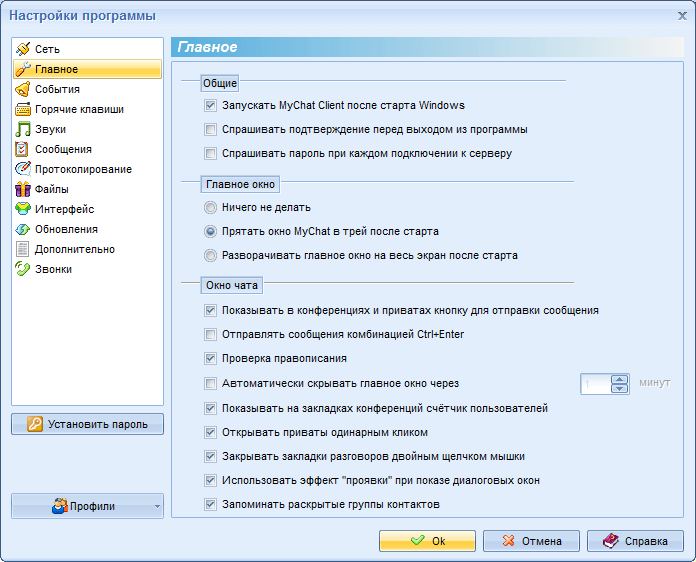Uncheck Проверка правописания option
The width and height of the screenshot is (696, 562).
tap(210, 358)
